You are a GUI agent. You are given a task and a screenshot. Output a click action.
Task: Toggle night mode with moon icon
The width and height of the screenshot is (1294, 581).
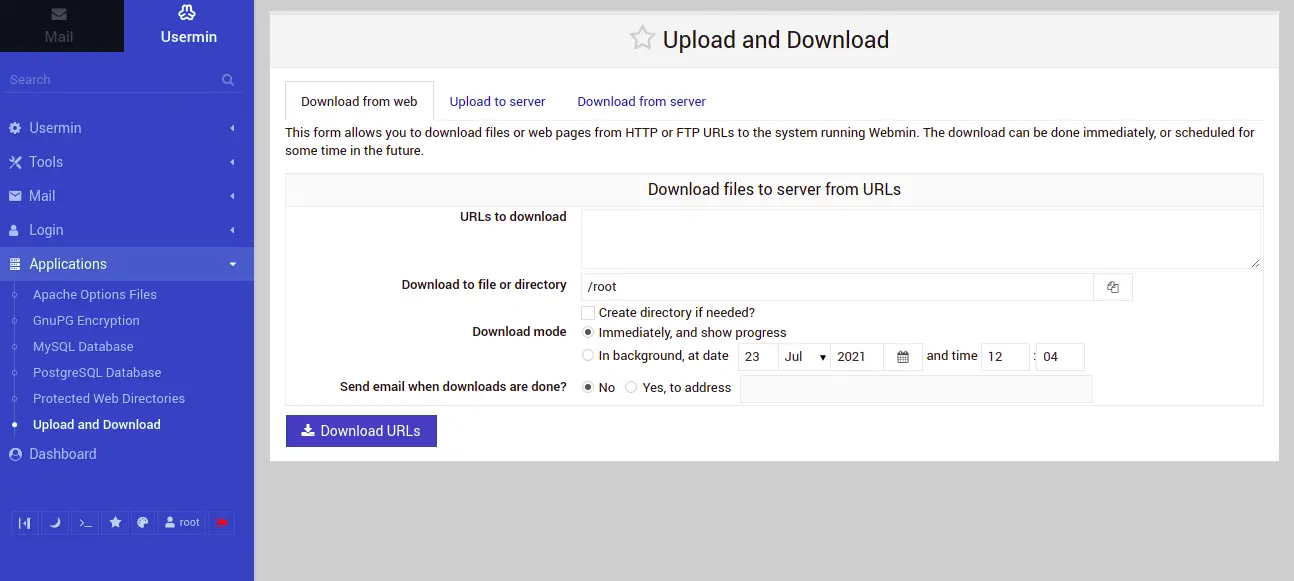(55, 522)
